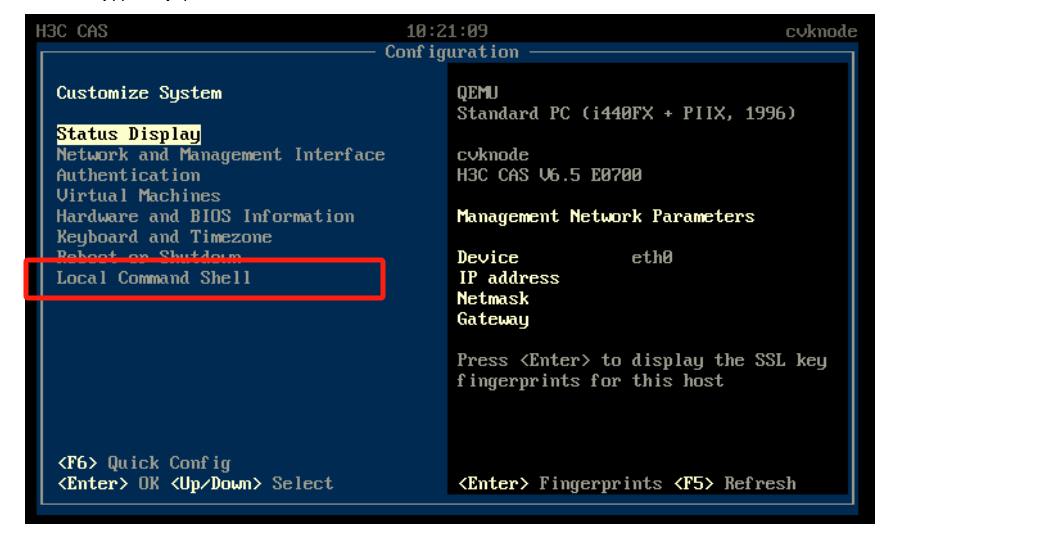Screen dimensions: 1038x541
Task: Open Keyboard and Timezone settings
Action: pyautogui.click(x=164, y=237)
